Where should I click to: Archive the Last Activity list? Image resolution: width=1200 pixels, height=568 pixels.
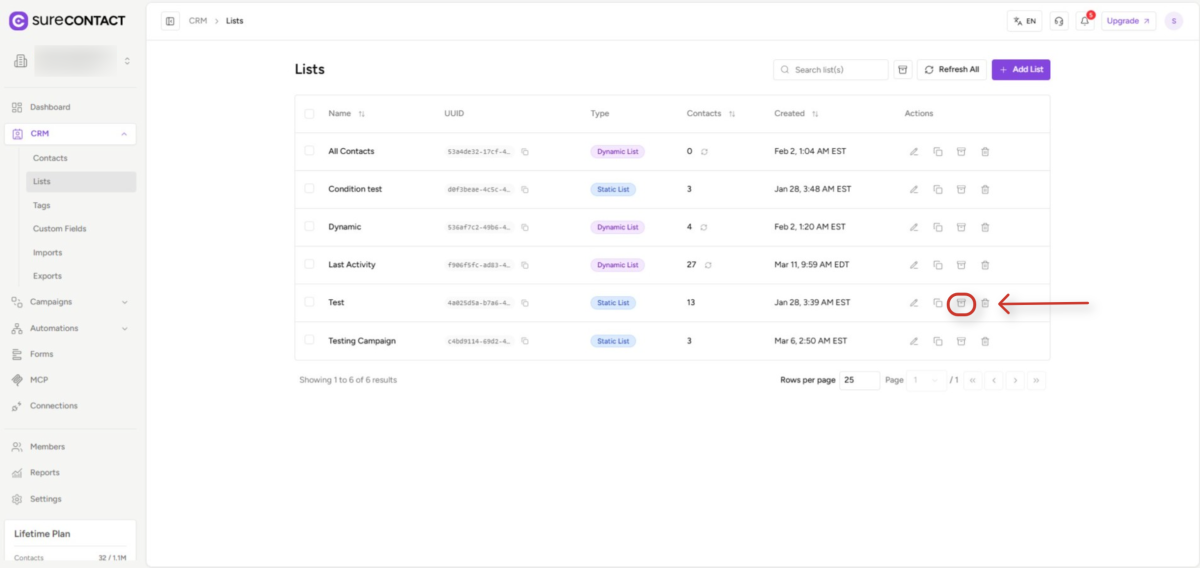(x=961, y=265)
